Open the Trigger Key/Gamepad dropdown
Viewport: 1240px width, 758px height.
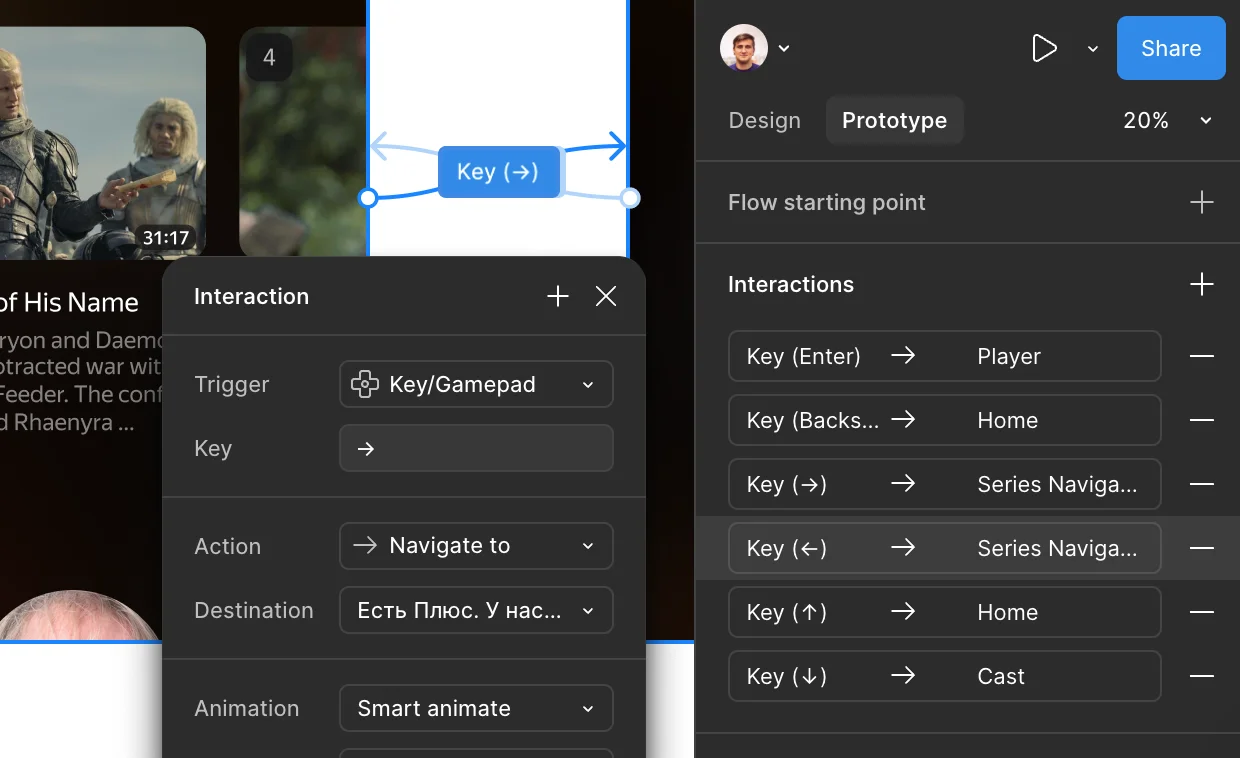pos(476,384)
